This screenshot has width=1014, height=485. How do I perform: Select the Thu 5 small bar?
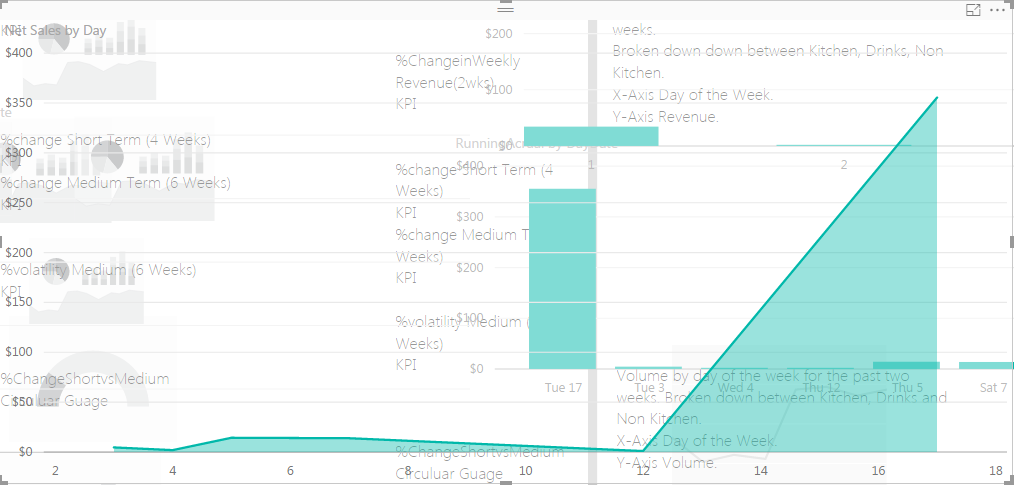click(906, 365)
